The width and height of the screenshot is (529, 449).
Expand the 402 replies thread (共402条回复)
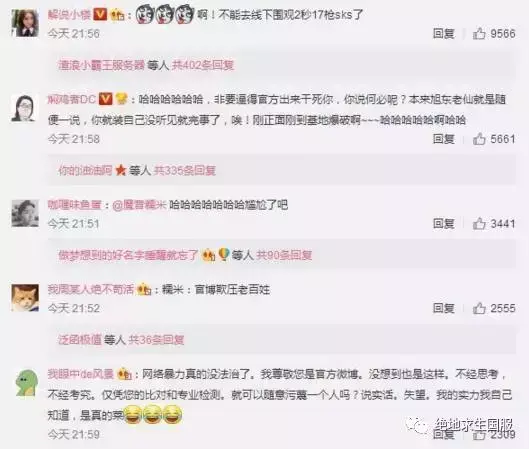click(203, 65)
